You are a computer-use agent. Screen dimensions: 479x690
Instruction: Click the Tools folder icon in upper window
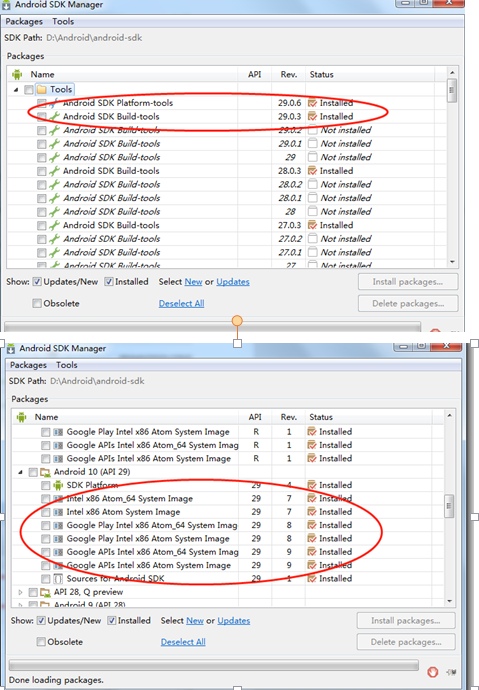(x=42, y=90)
